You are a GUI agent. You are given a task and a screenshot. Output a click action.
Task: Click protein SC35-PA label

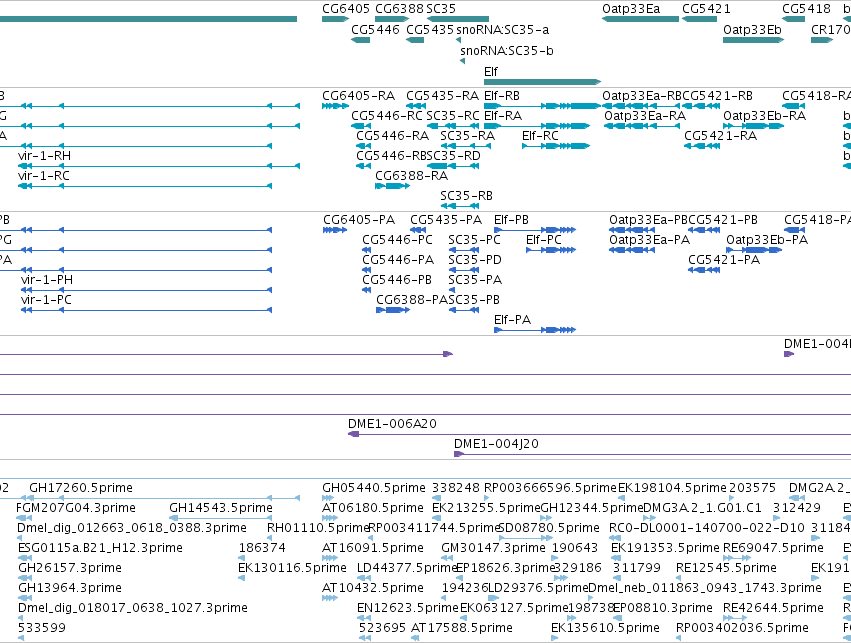(475, 280)
